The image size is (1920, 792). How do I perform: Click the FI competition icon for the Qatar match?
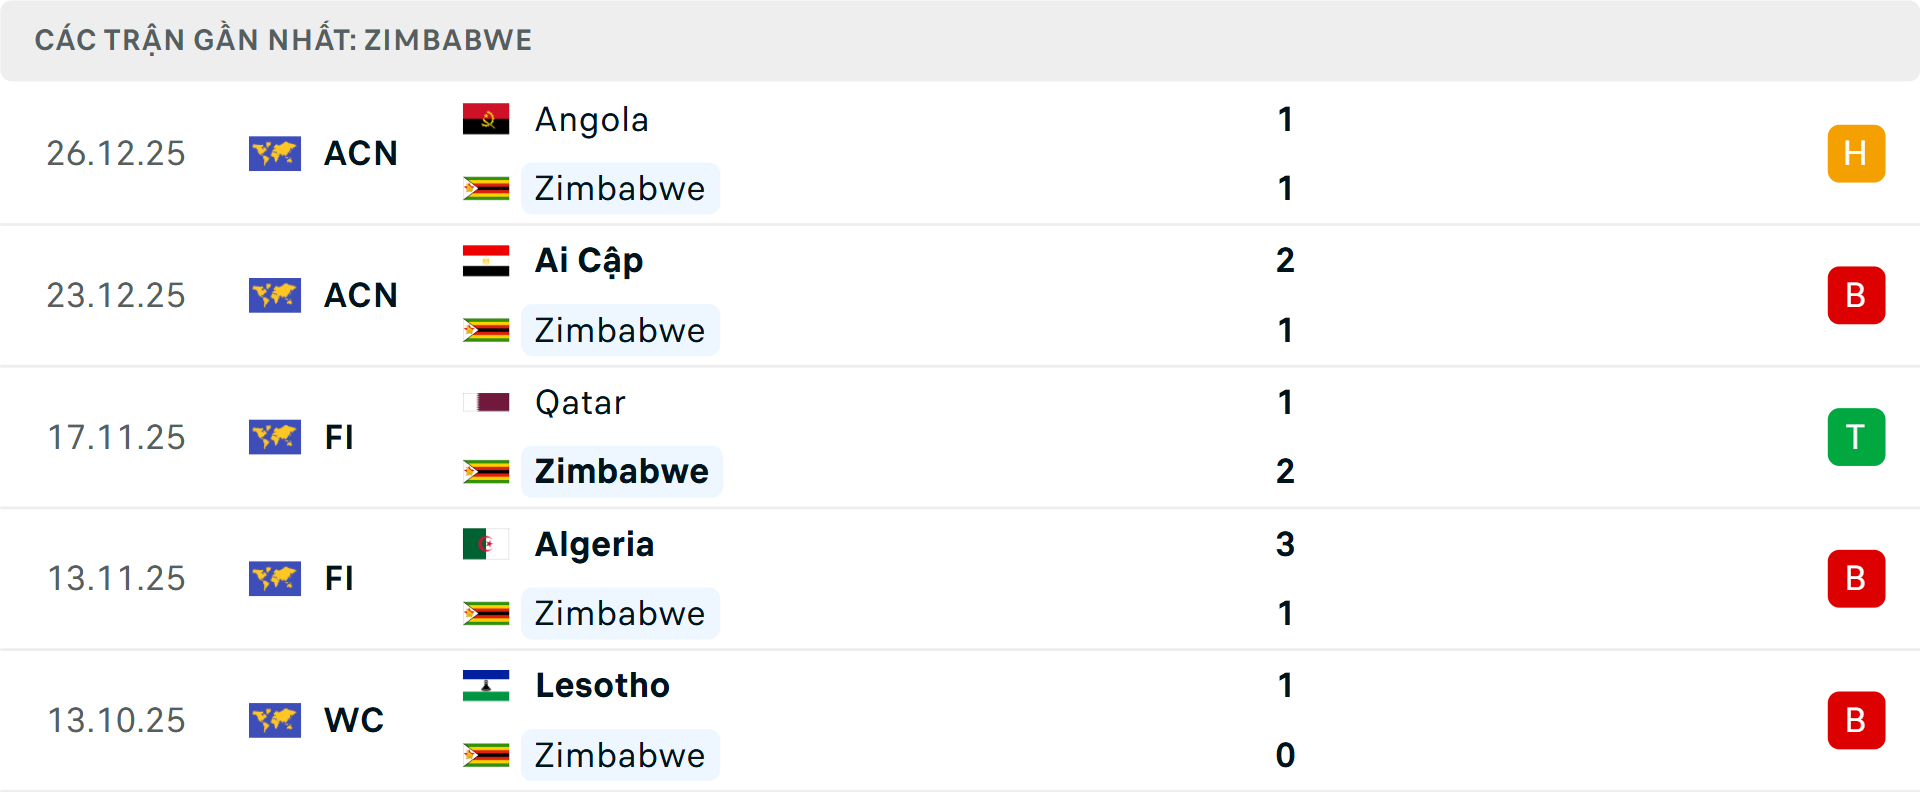coord(275,437)
